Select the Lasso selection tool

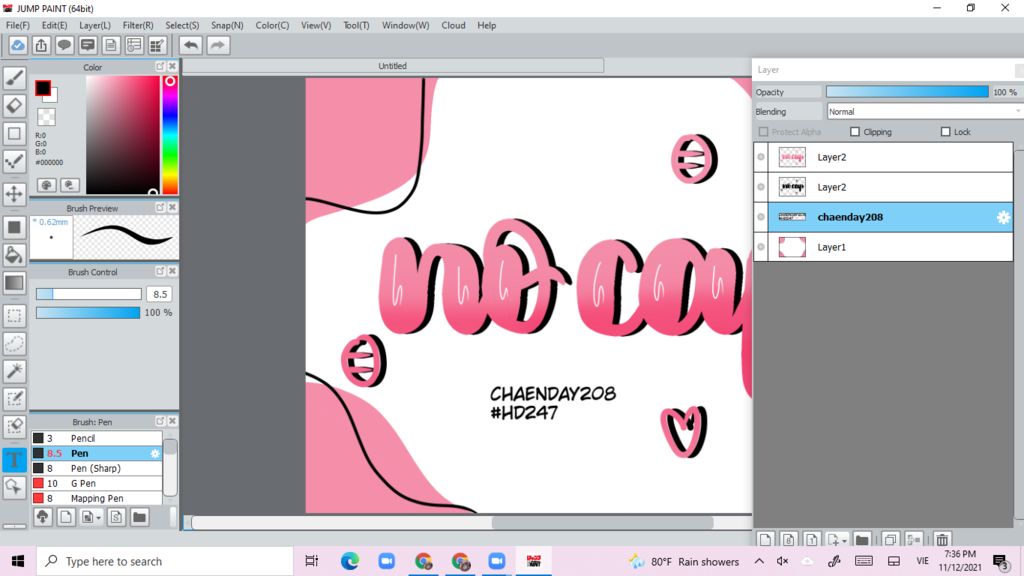pyautogui.click(x=14, y=344)
